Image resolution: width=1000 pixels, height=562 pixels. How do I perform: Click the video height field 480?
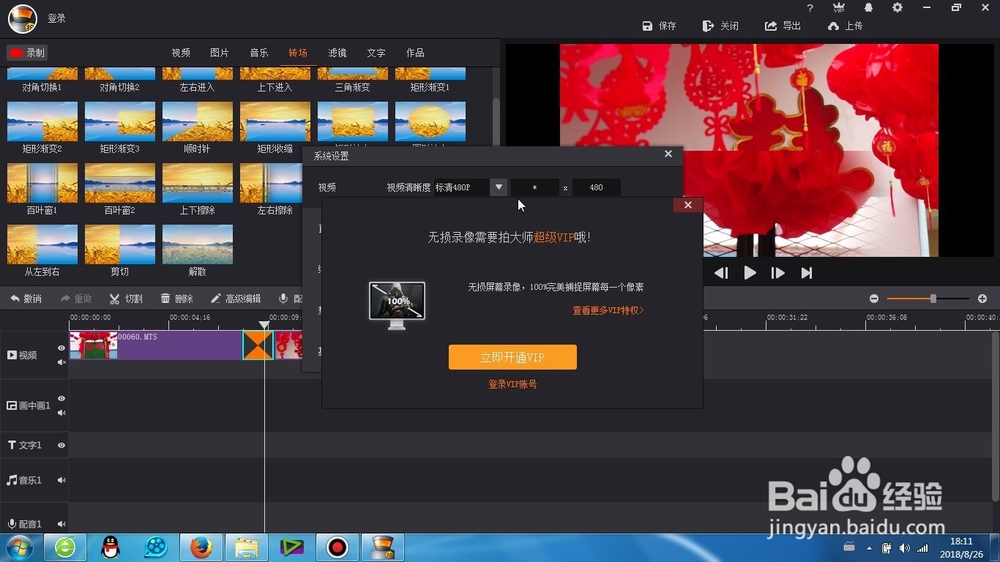(x=596, y=187)
